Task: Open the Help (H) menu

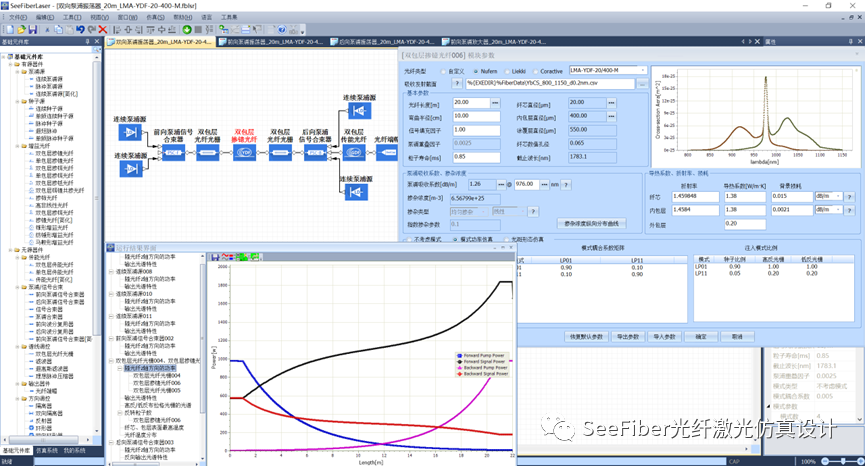Action: pos(183,18)
